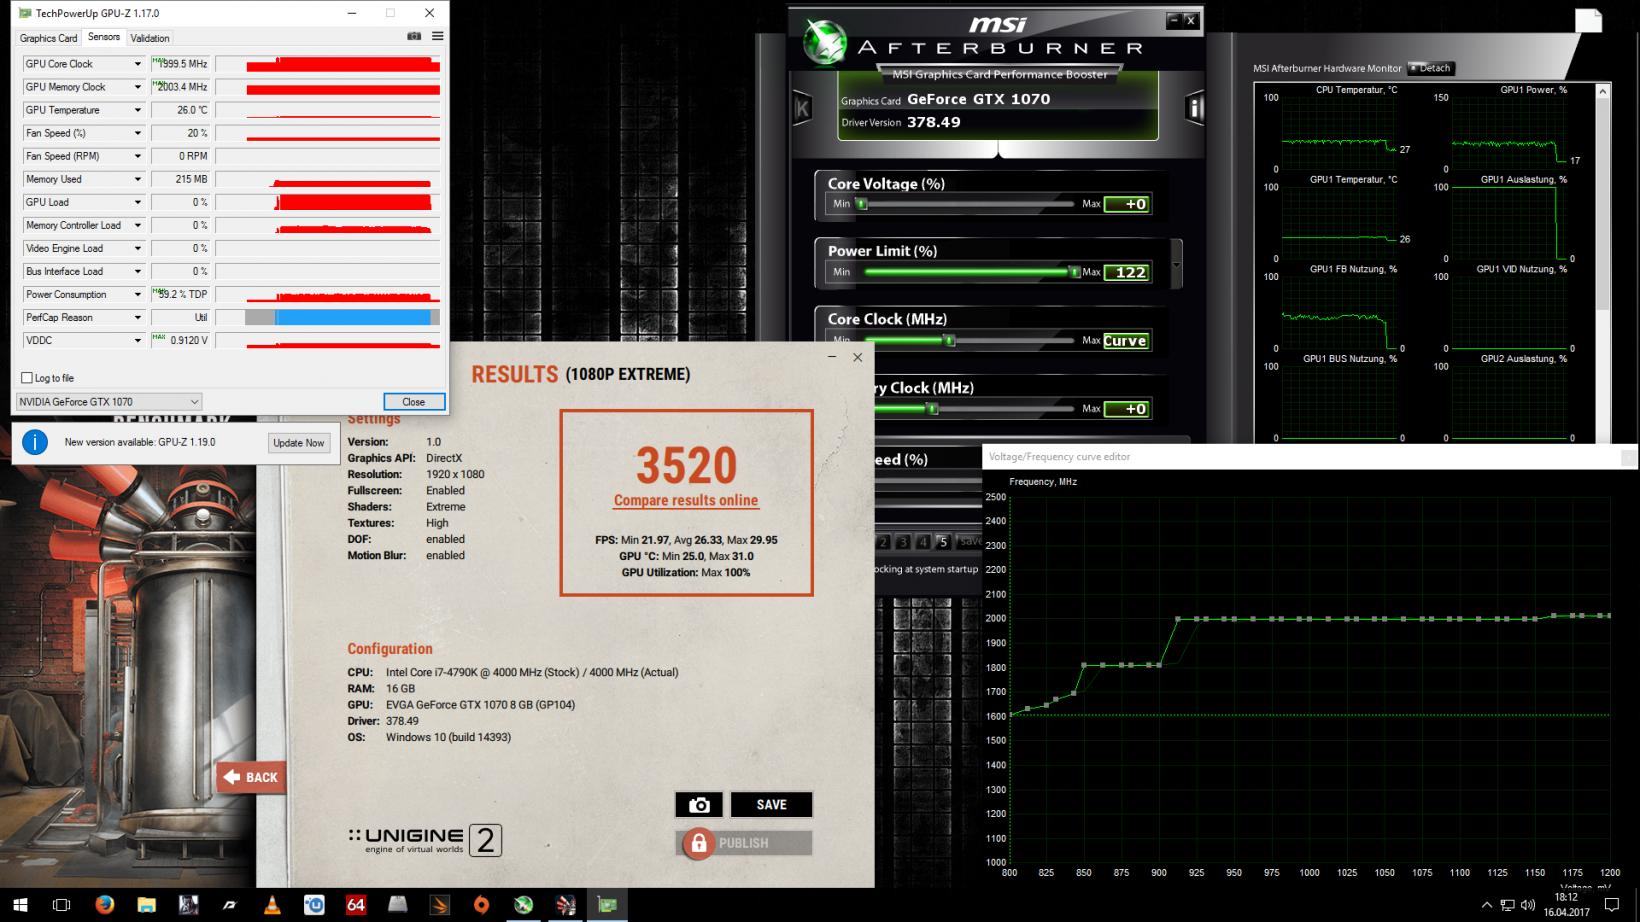Click the volume icon in system tray
The height and width of the screenshot is (922, 1640).
pyautogui.click(x=1528, y=905)
